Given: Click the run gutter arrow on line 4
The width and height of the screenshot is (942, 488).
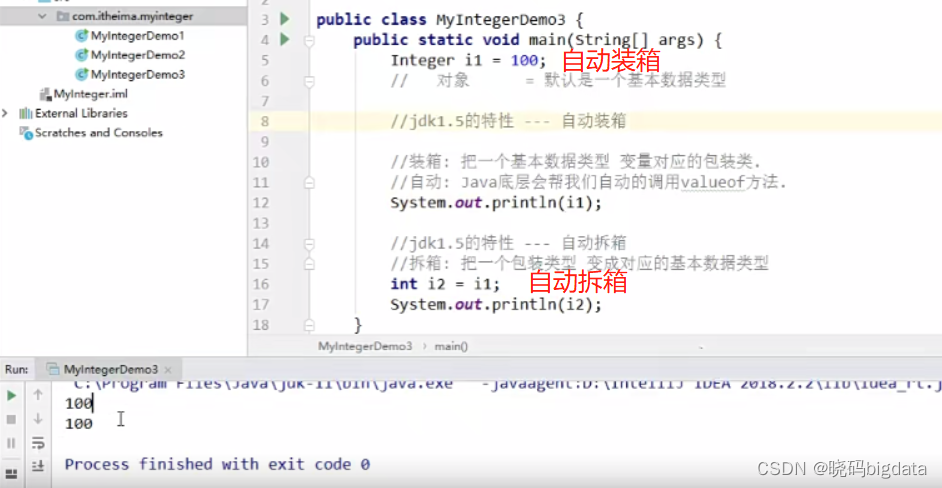Looking at the screenshot, I should pyautogui.click(x=284, y=40).
